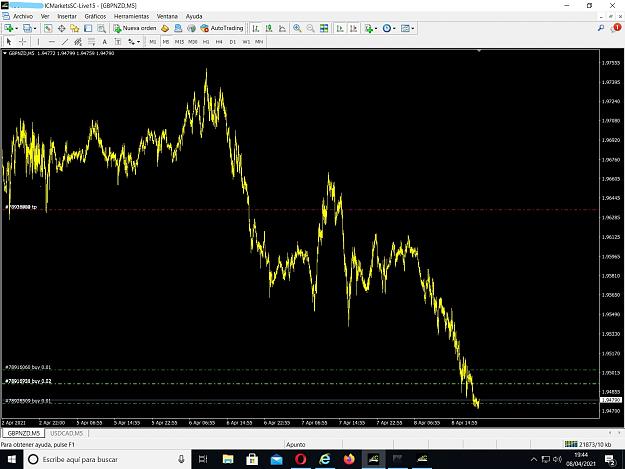Image resolution: width=625 pixels, height=469 pixels.
Task: Switch to H4 timeframe
Action: click(x=219, y=41)
